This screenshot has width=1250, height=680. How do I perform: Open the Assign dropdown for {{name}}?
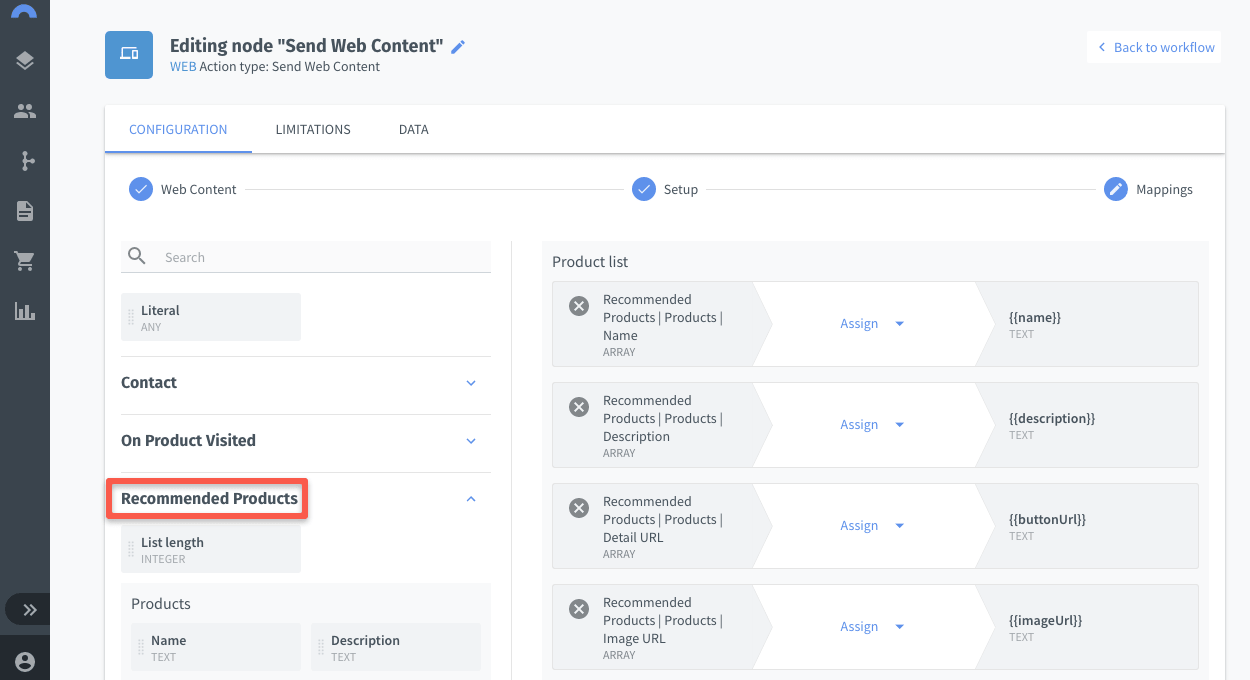coord(872,324)
